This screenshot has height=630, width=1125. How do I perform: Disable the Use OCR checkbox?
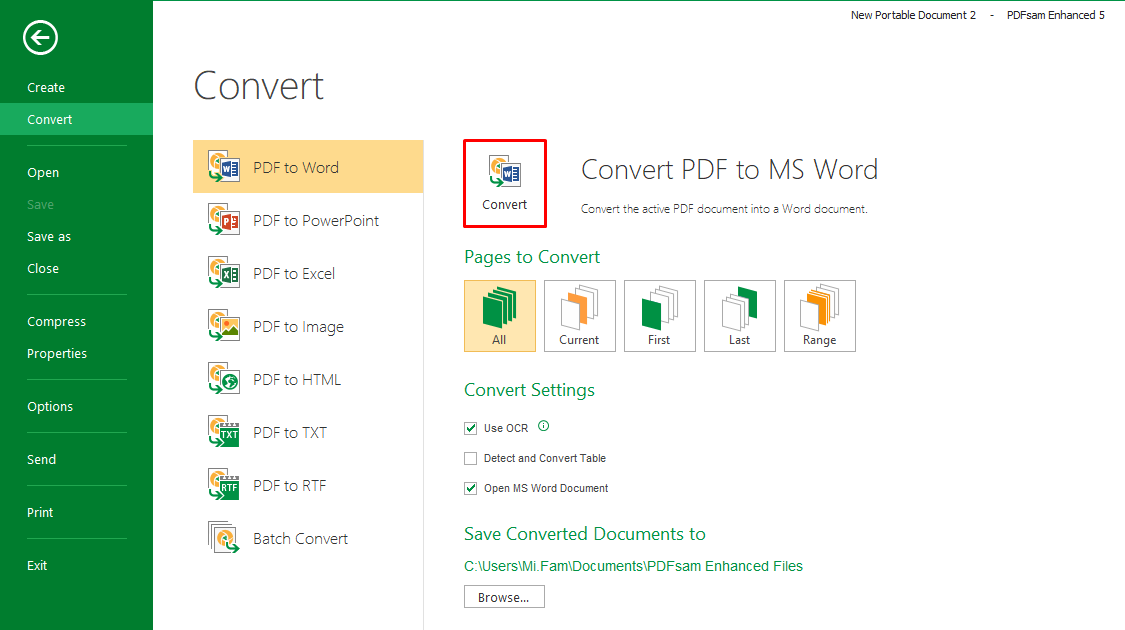pyautogui.click(x=471, y=428)
